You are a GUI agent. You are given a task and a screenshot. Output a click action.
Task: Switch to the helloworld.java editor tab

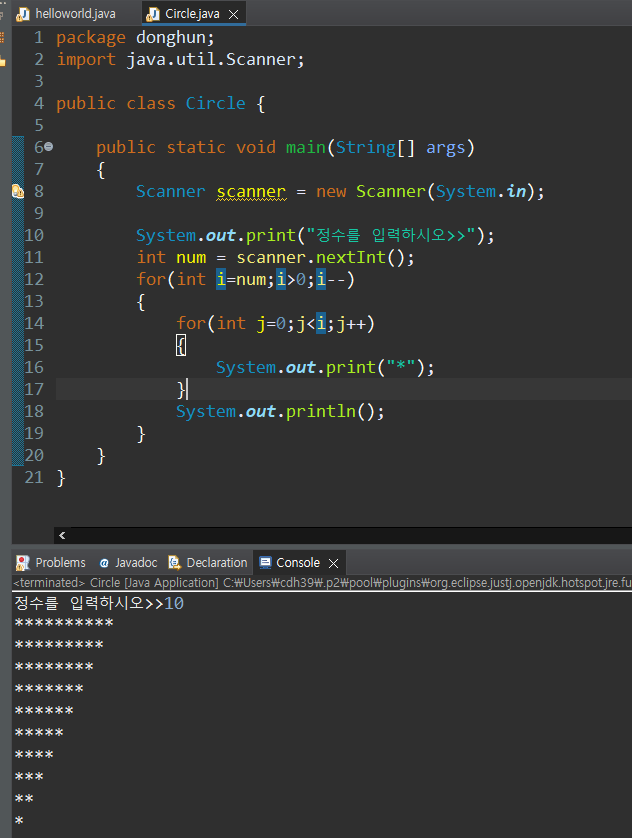[x=66, y=13]
